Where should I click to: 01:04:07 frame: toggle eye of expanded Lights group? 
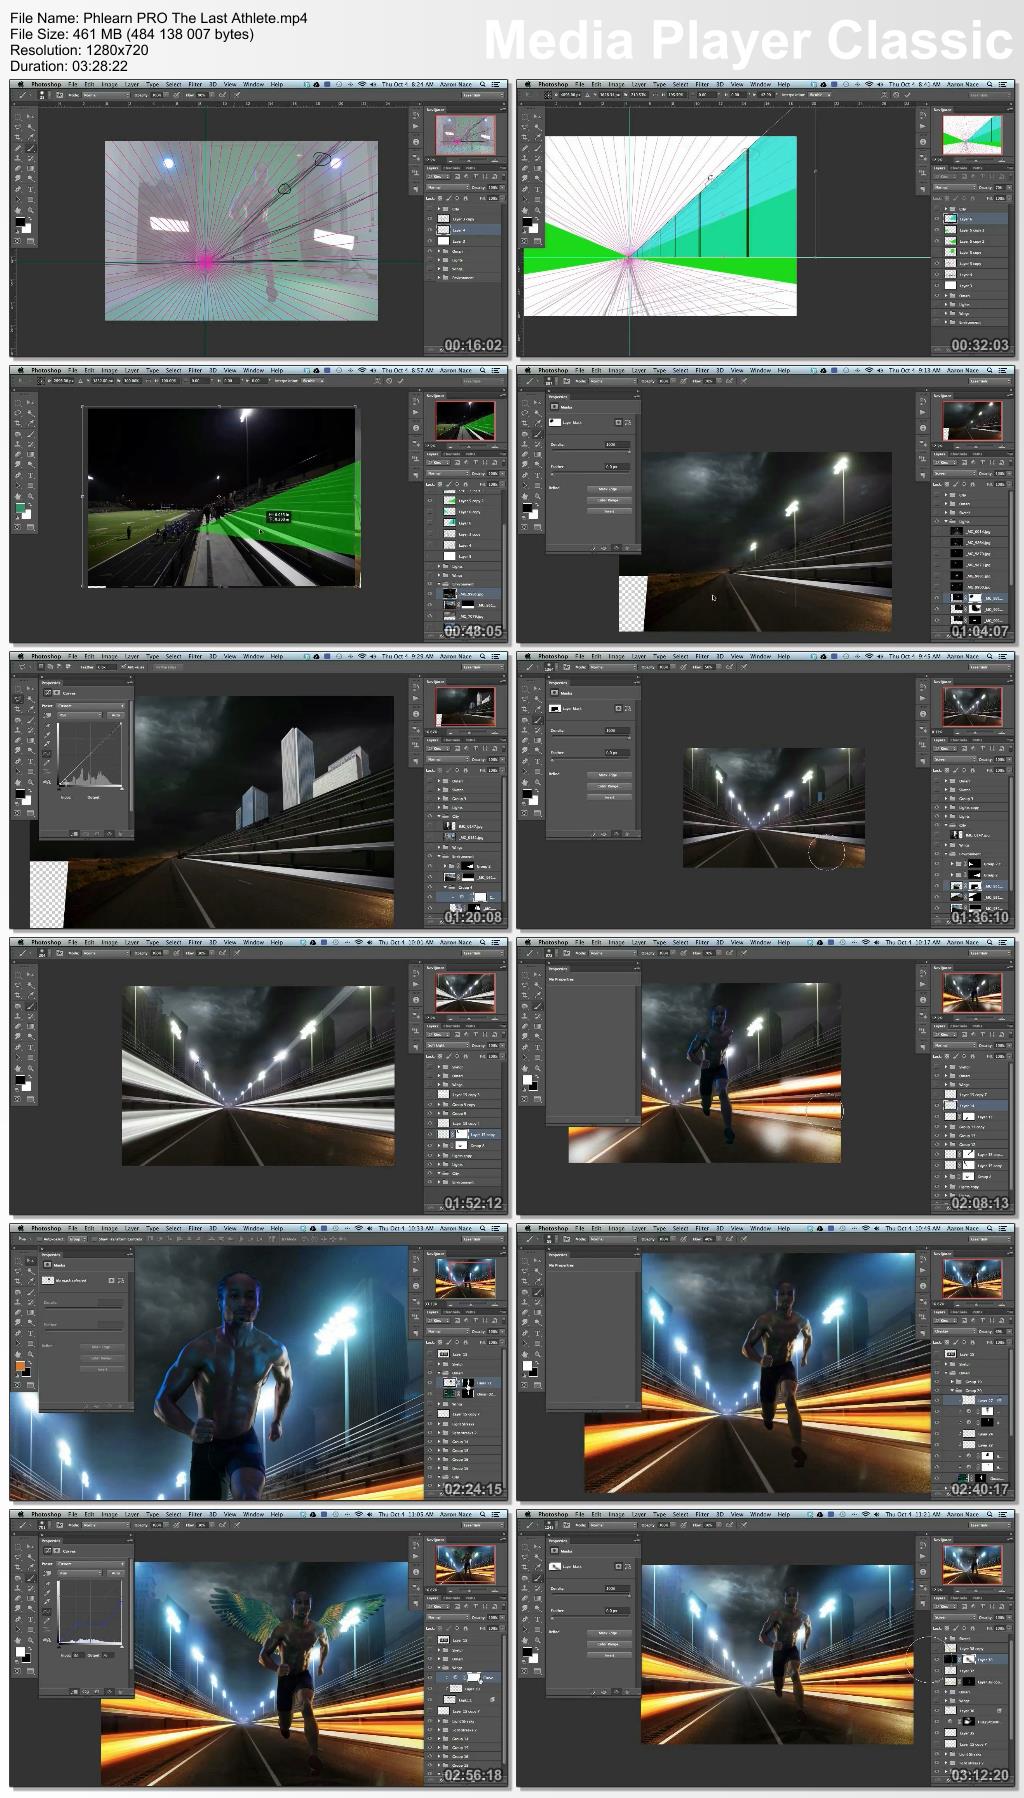click(937, 521)
